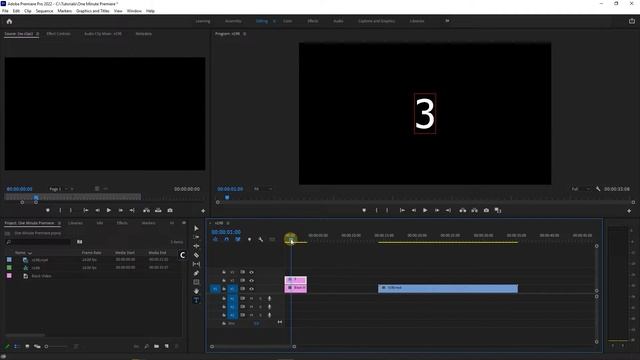Open Source Monitor button editor plus icon
This screenshot has width=640, height=360.
(x=203, y=211)
